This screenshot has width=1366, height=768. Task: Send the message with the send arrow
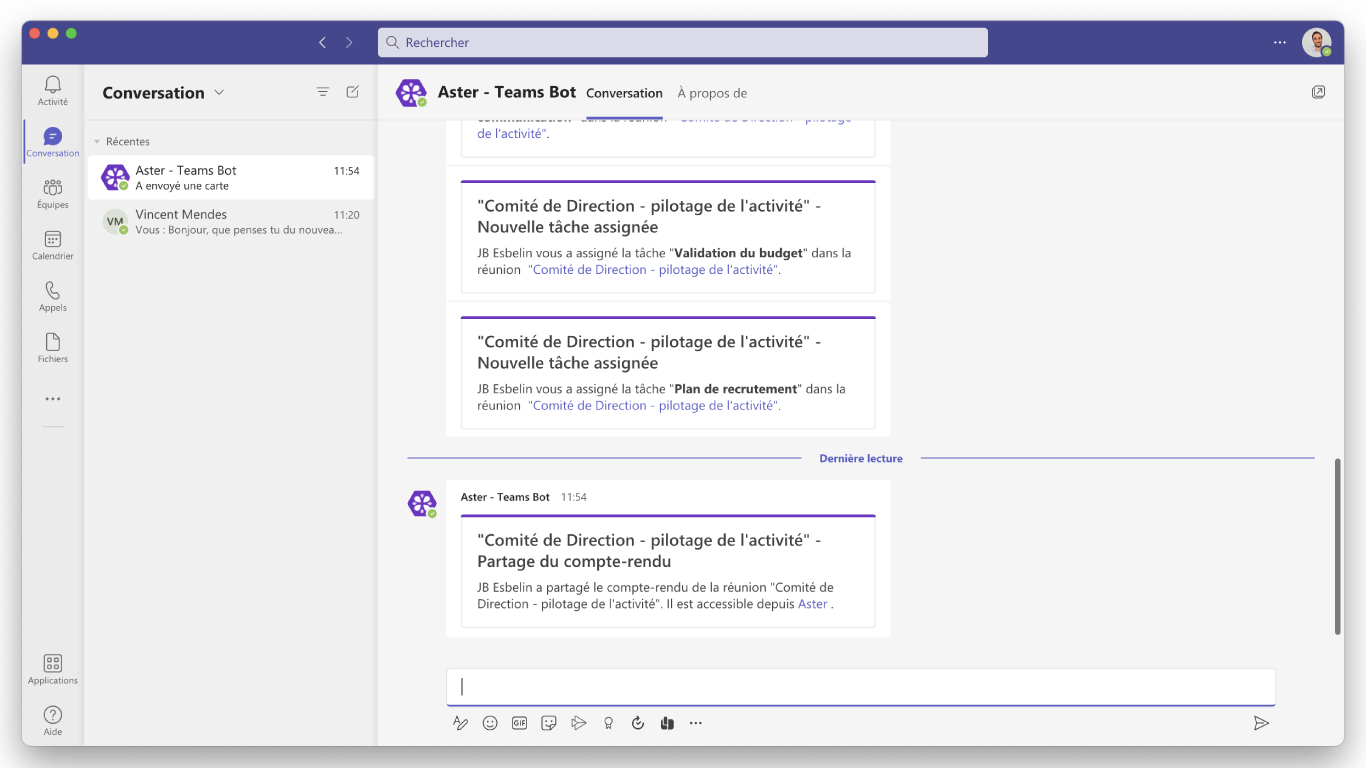click(x=1261, y=723)
